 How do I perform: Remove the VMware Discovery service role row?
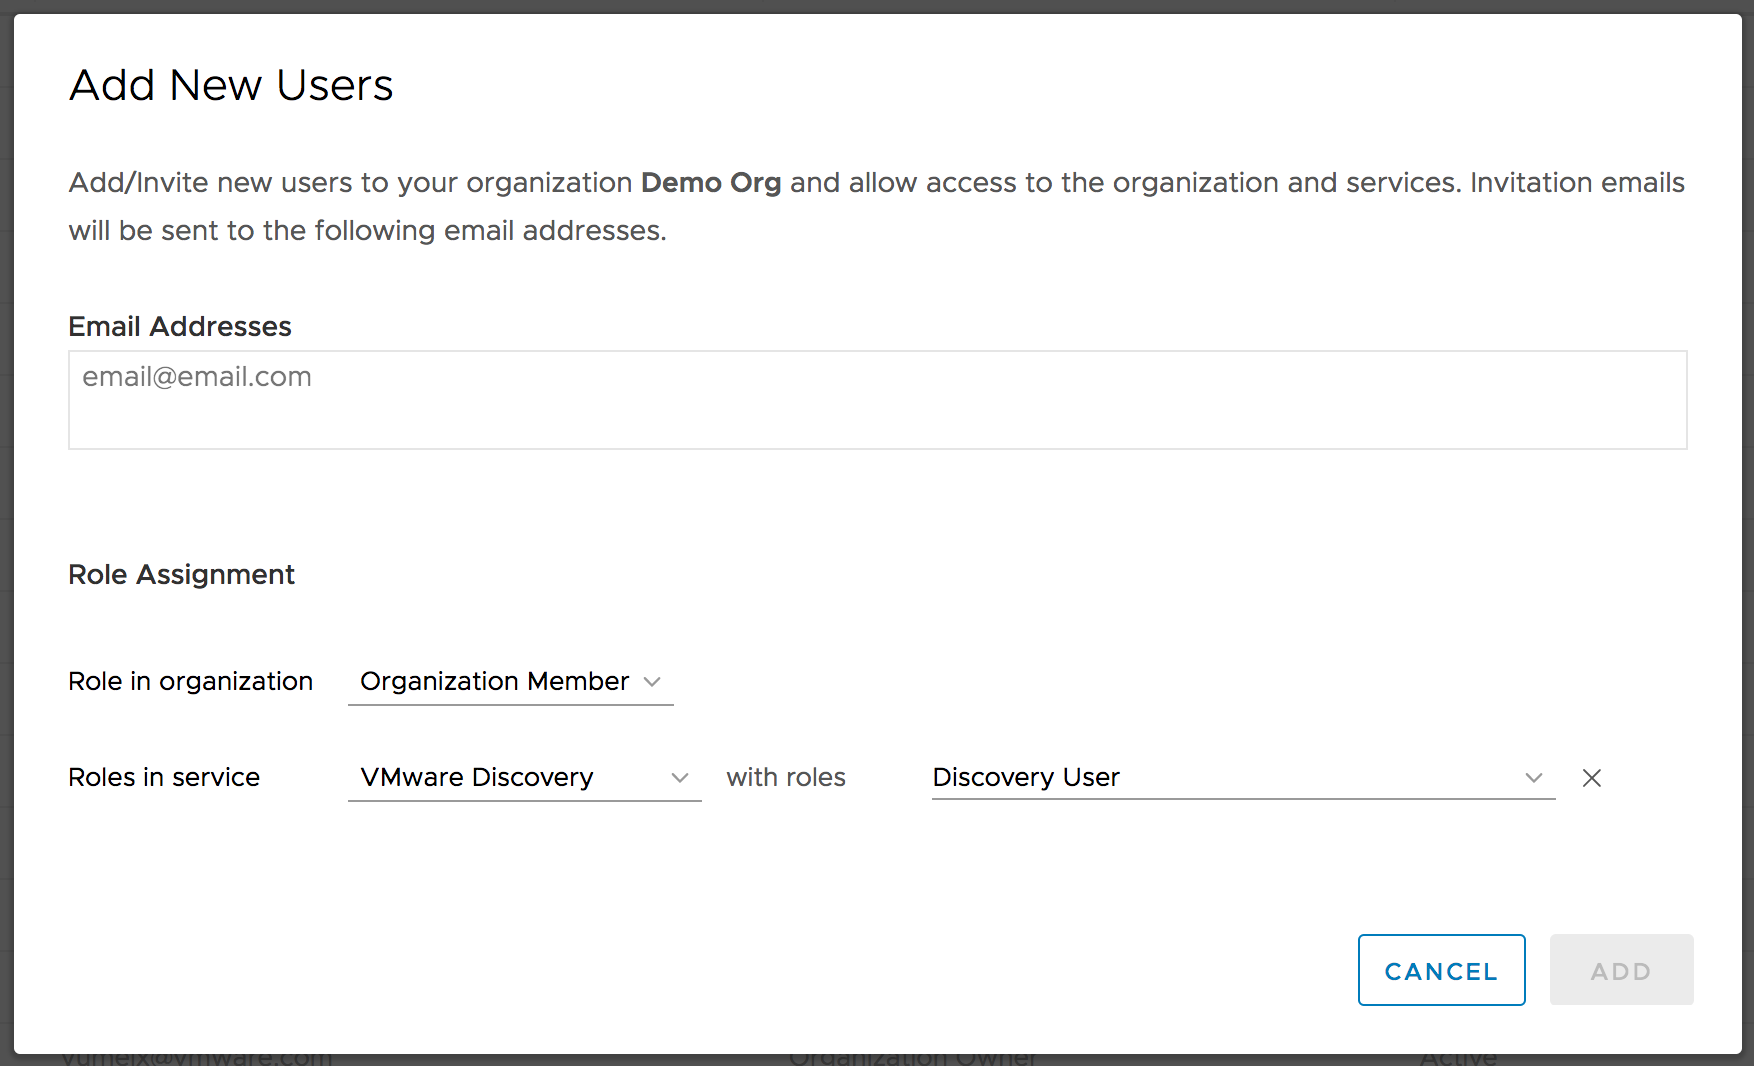click(x=1591, y=778)
